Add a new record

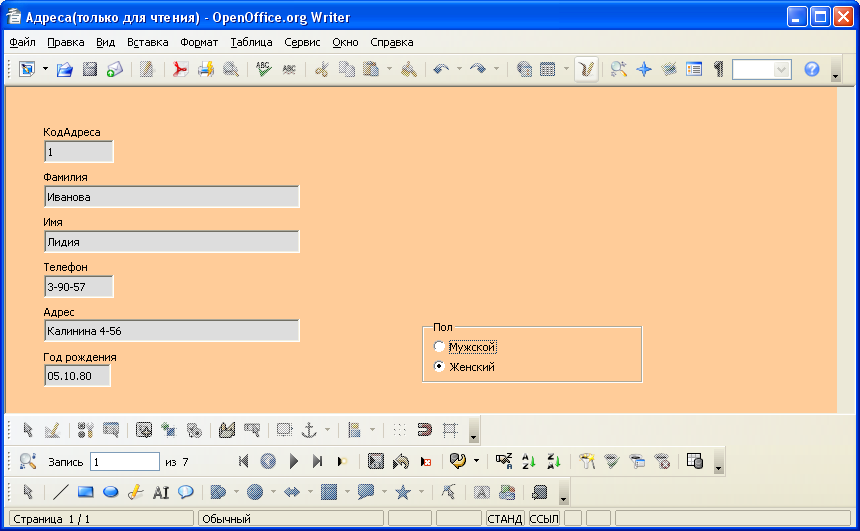coord(342,462)
